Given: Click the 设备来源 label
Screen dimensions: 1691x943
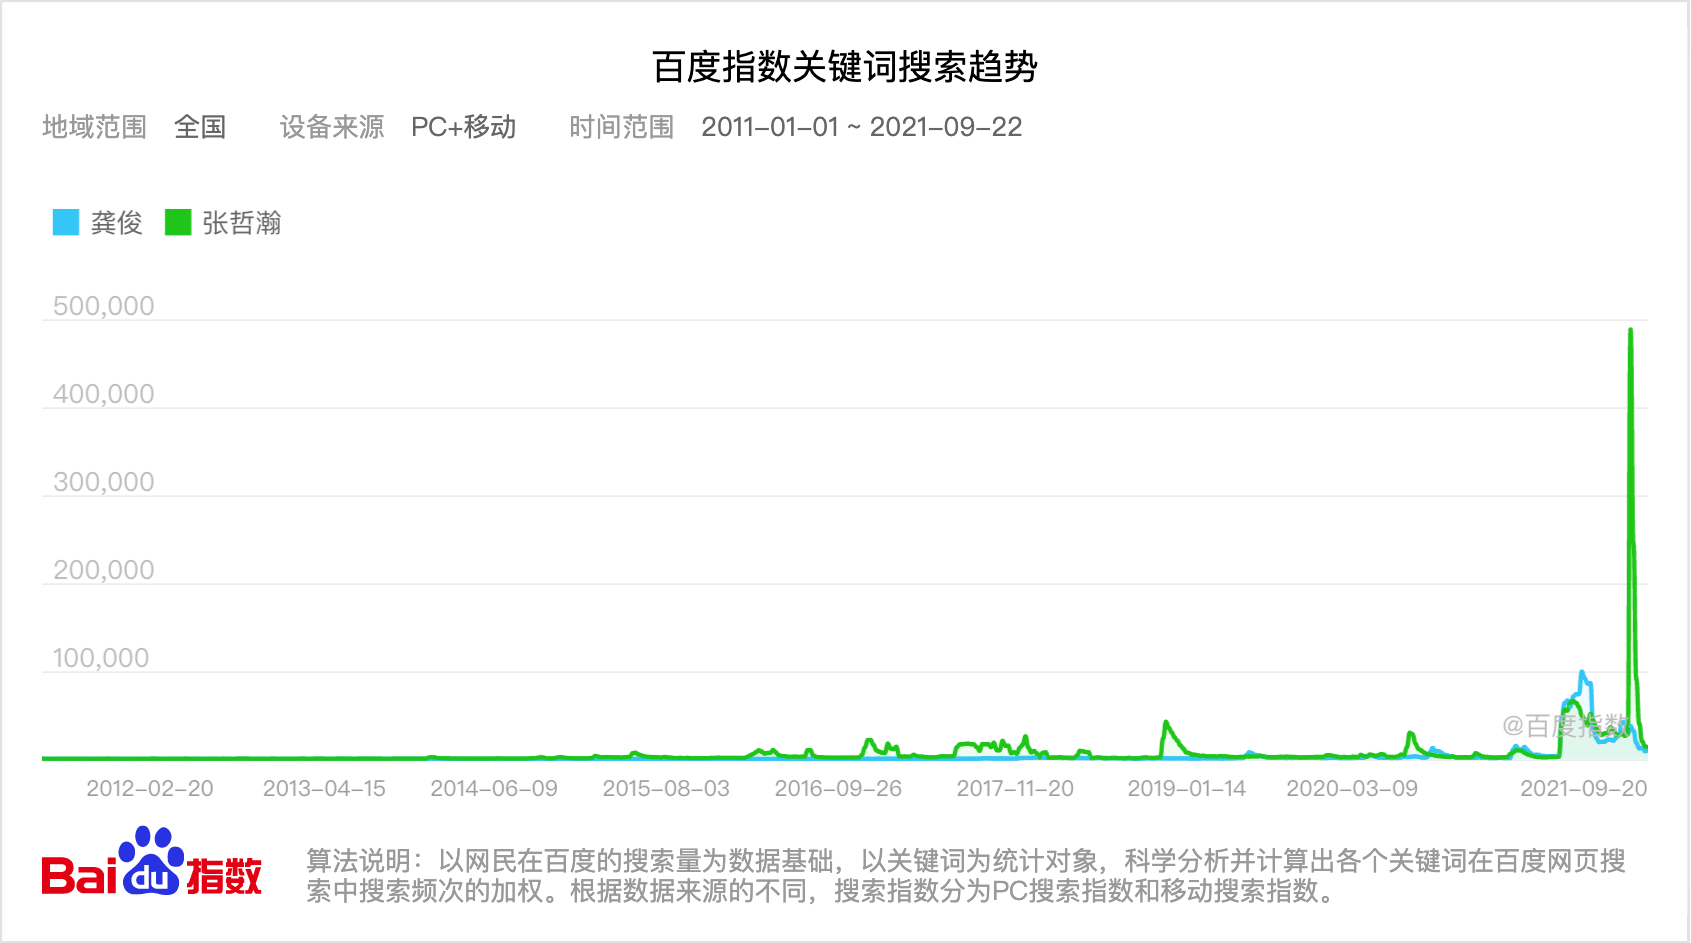Looking at the screenshot, I should [x=332, y=127].
